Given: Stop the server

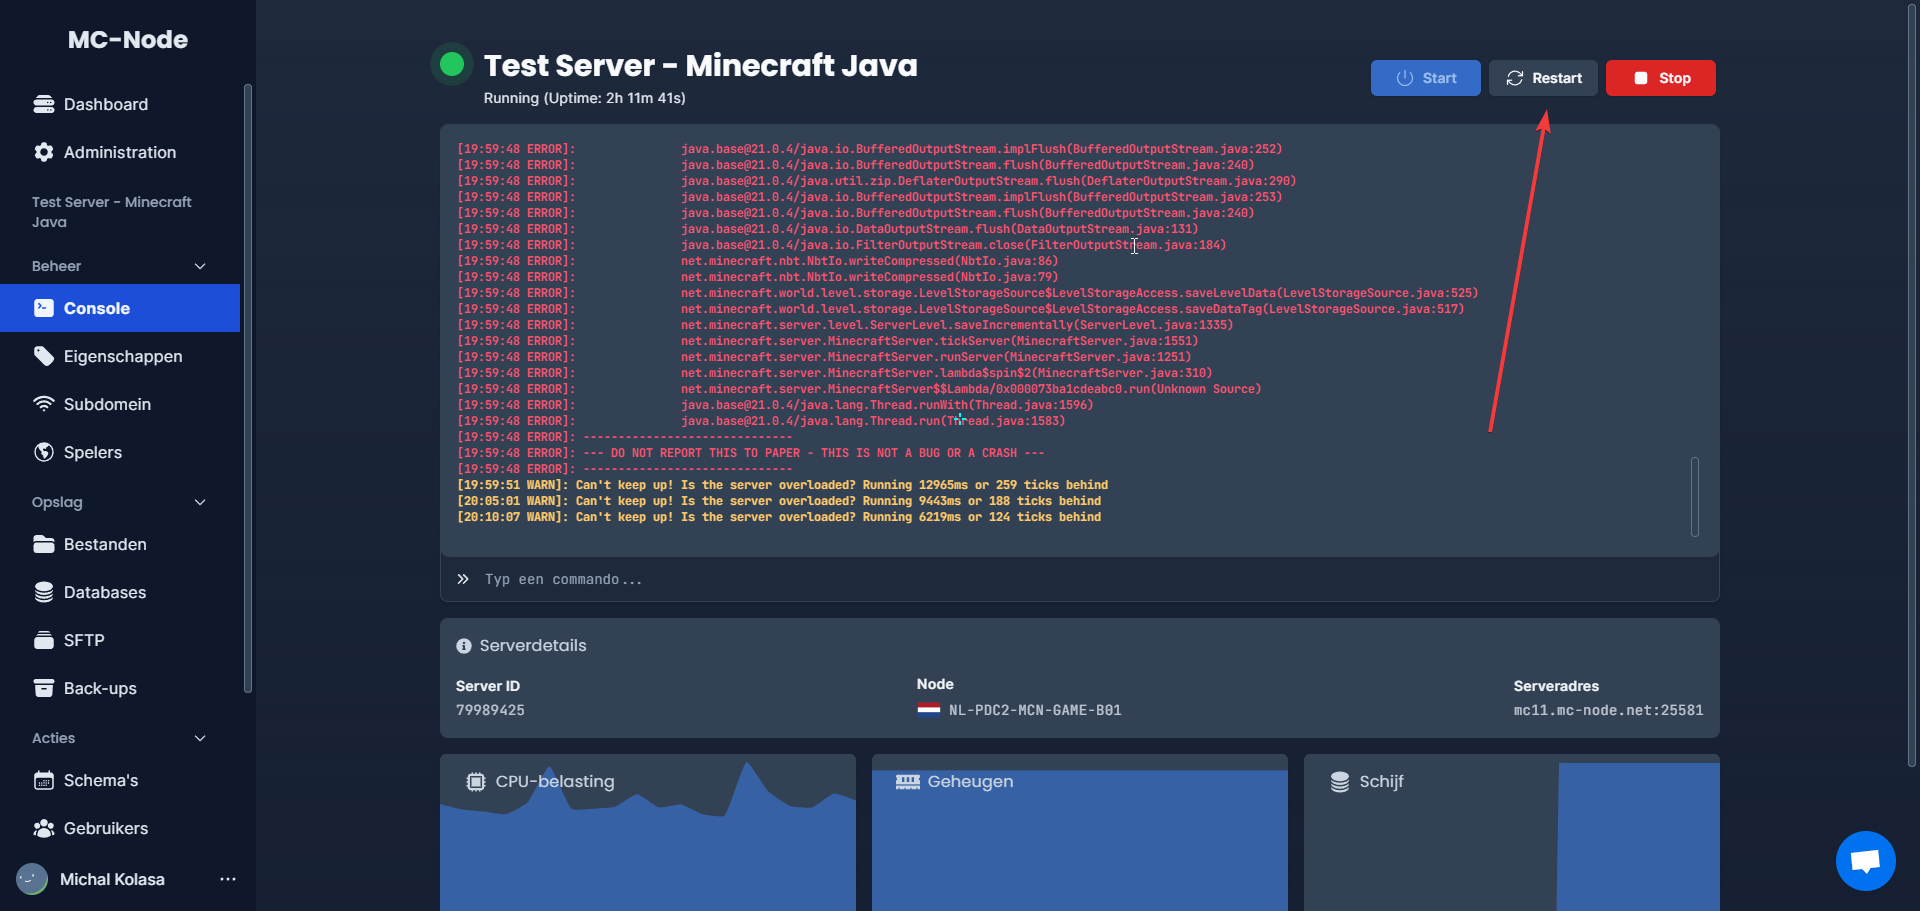Looking at the screenshot, I should 1660,78.
